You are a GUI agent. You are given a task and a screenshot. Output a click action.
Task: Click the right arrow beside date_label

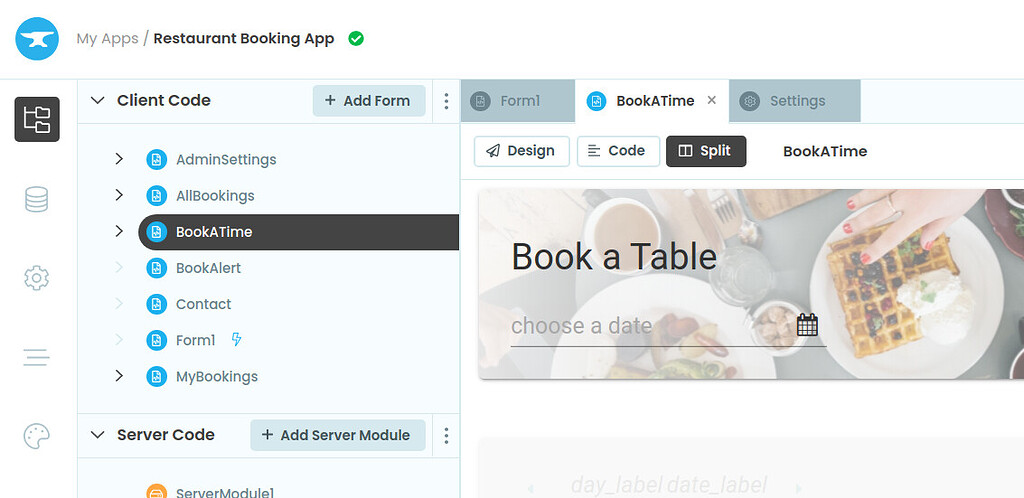click(797, 488)
